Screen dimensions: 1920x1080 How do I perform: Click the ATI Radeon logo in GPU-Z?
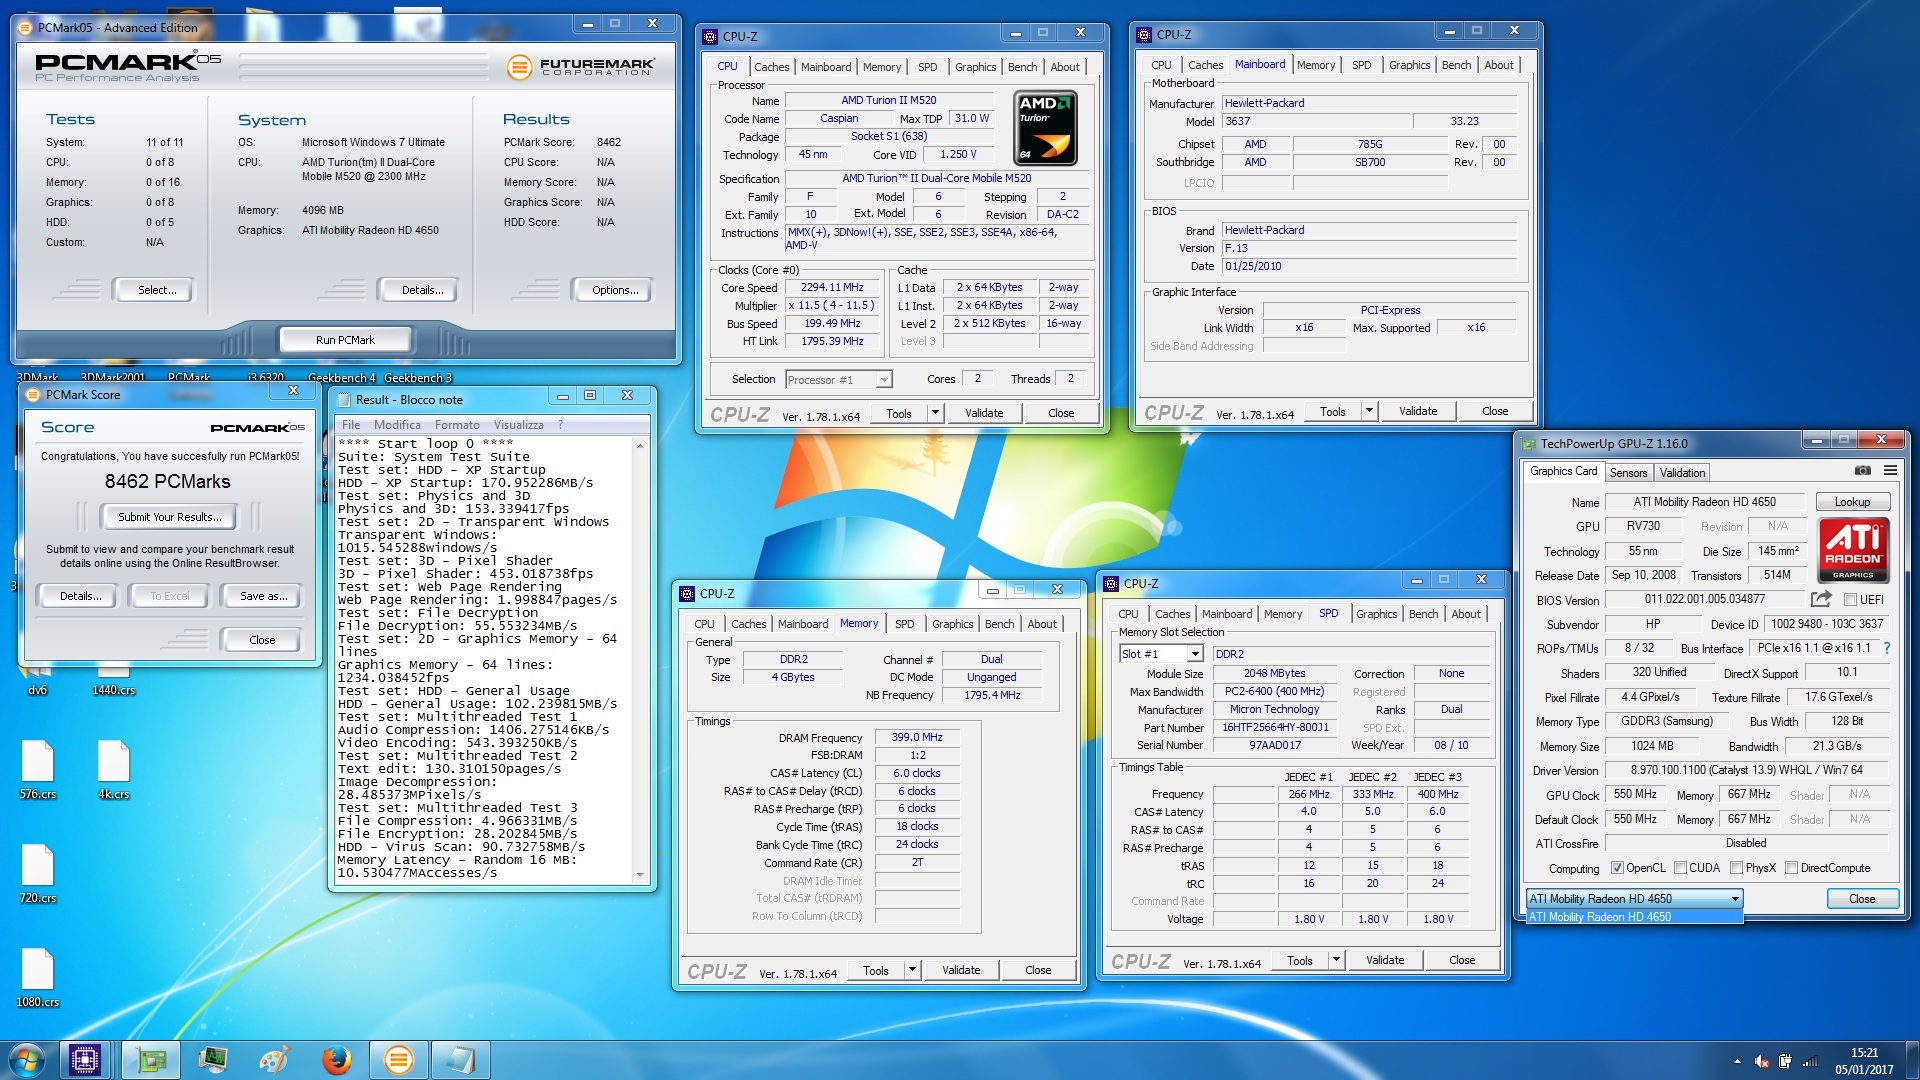coord(1853,550)
